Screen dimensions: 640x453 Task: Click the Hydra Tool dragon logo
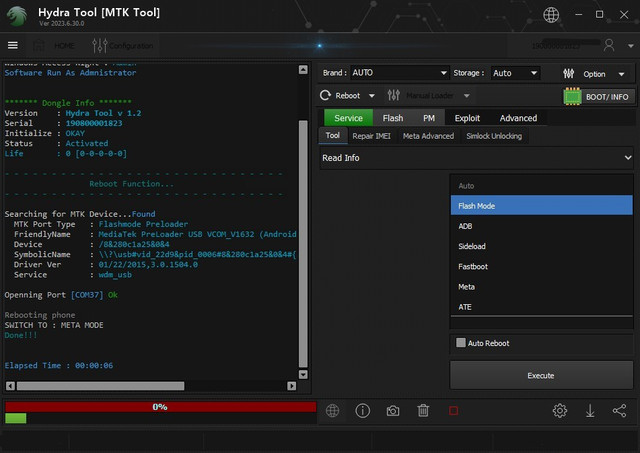[17, 17]
